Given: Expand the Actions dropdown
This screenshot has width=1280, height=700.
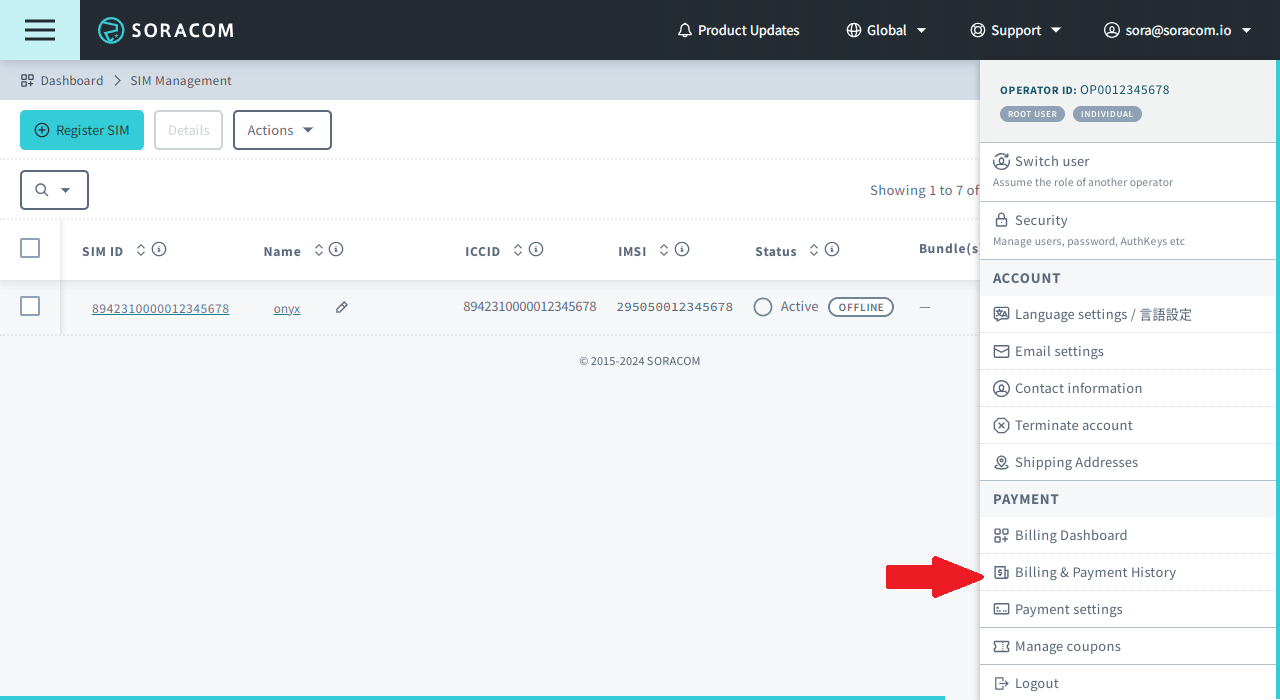Looking at the screenshot, I should 282,130.
